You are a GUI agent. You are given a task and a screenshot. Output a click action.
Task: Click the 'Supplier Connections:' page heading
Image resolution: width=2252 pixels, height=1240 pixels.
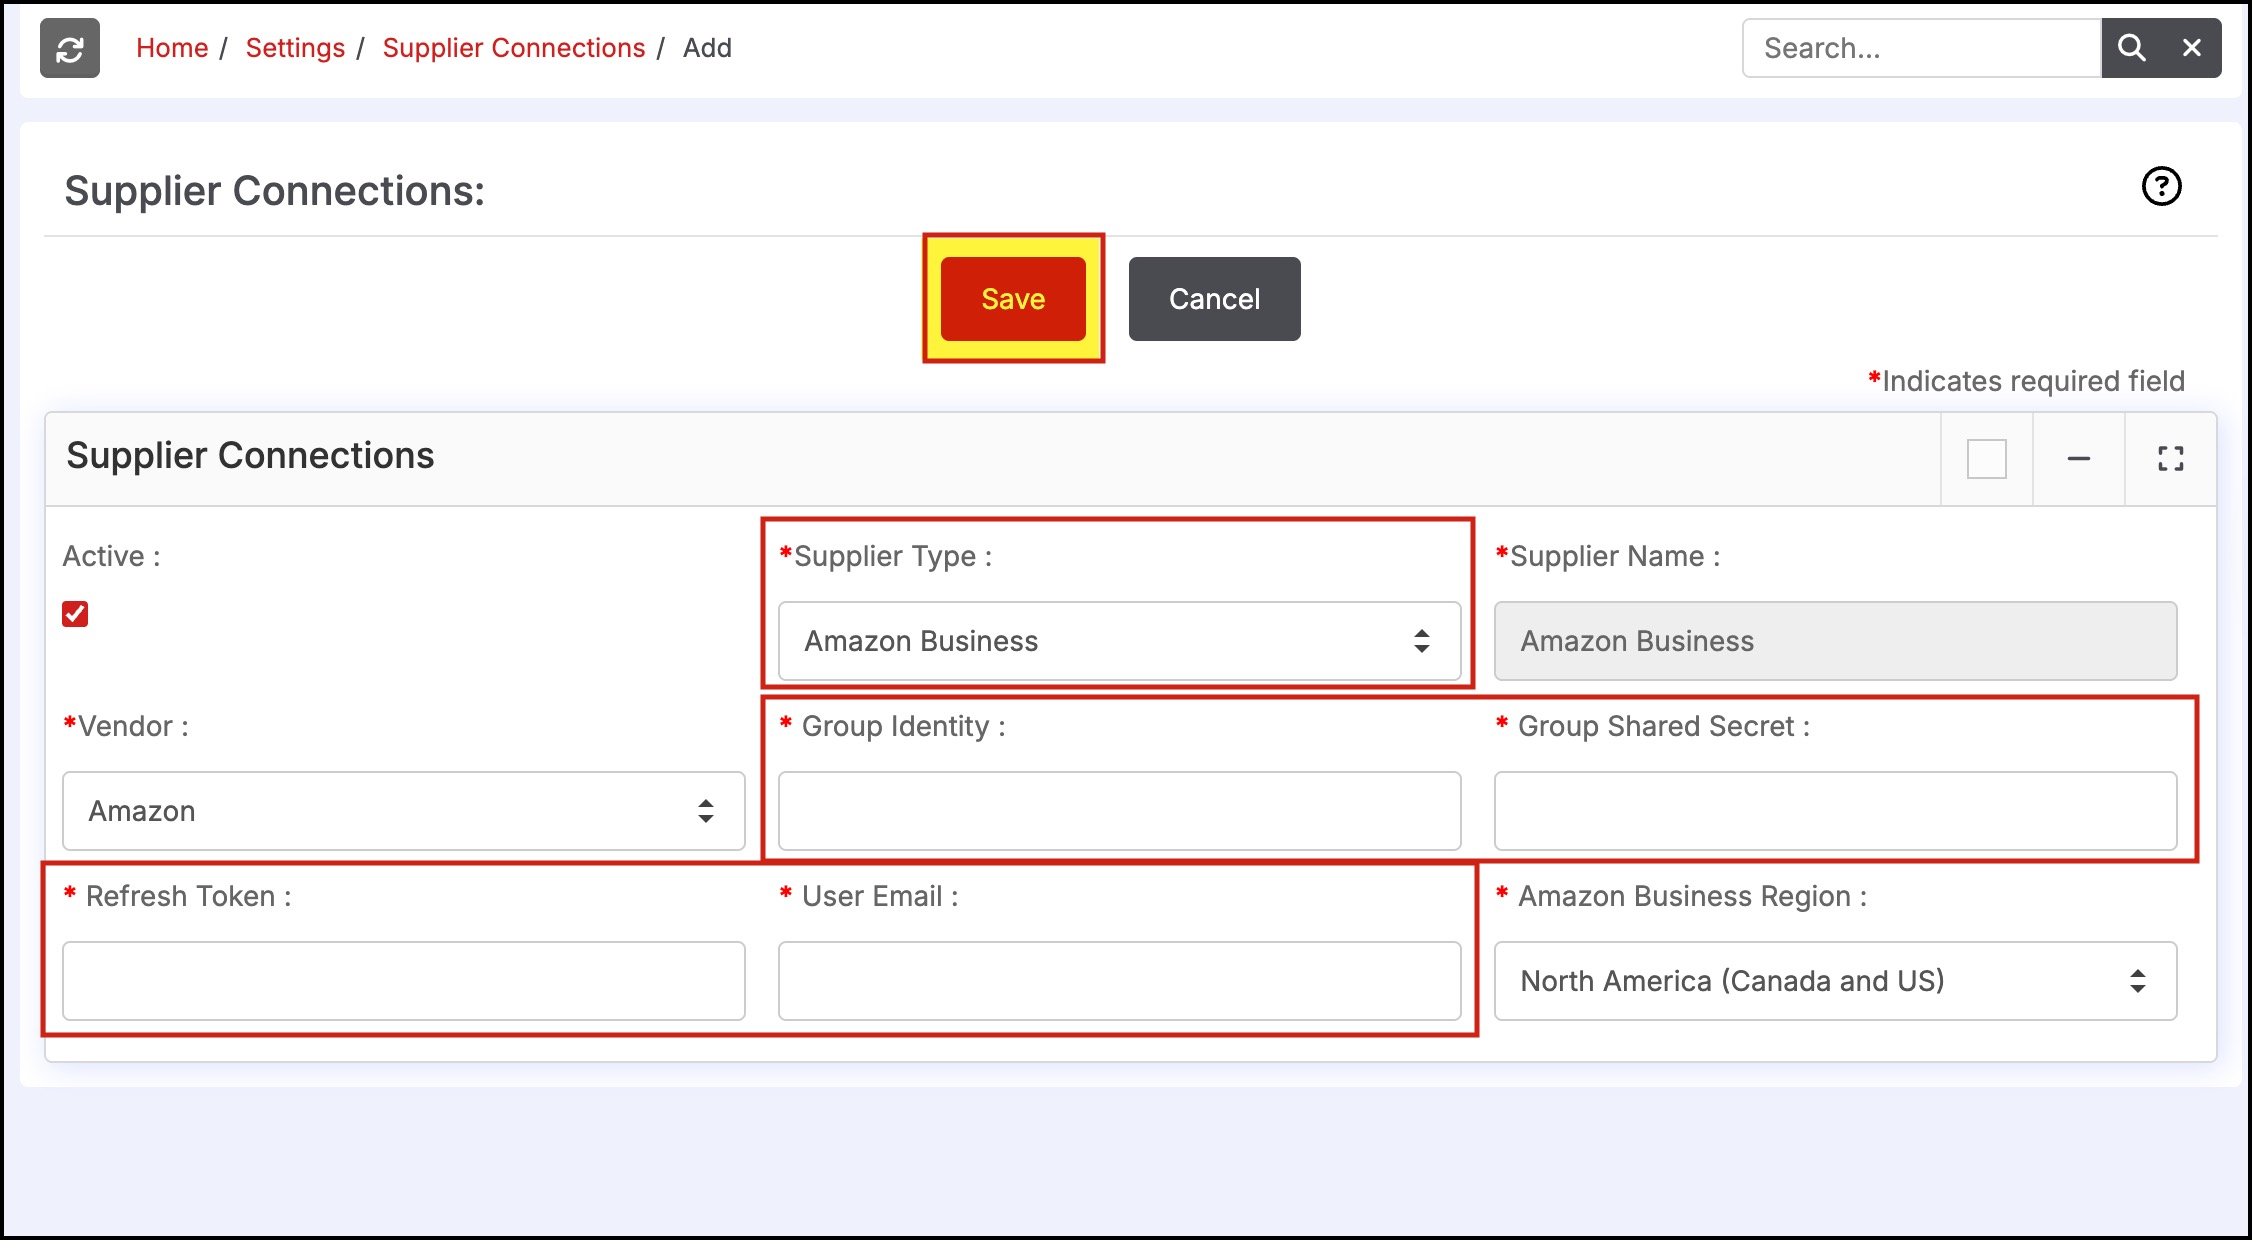(x=275, y=191)
